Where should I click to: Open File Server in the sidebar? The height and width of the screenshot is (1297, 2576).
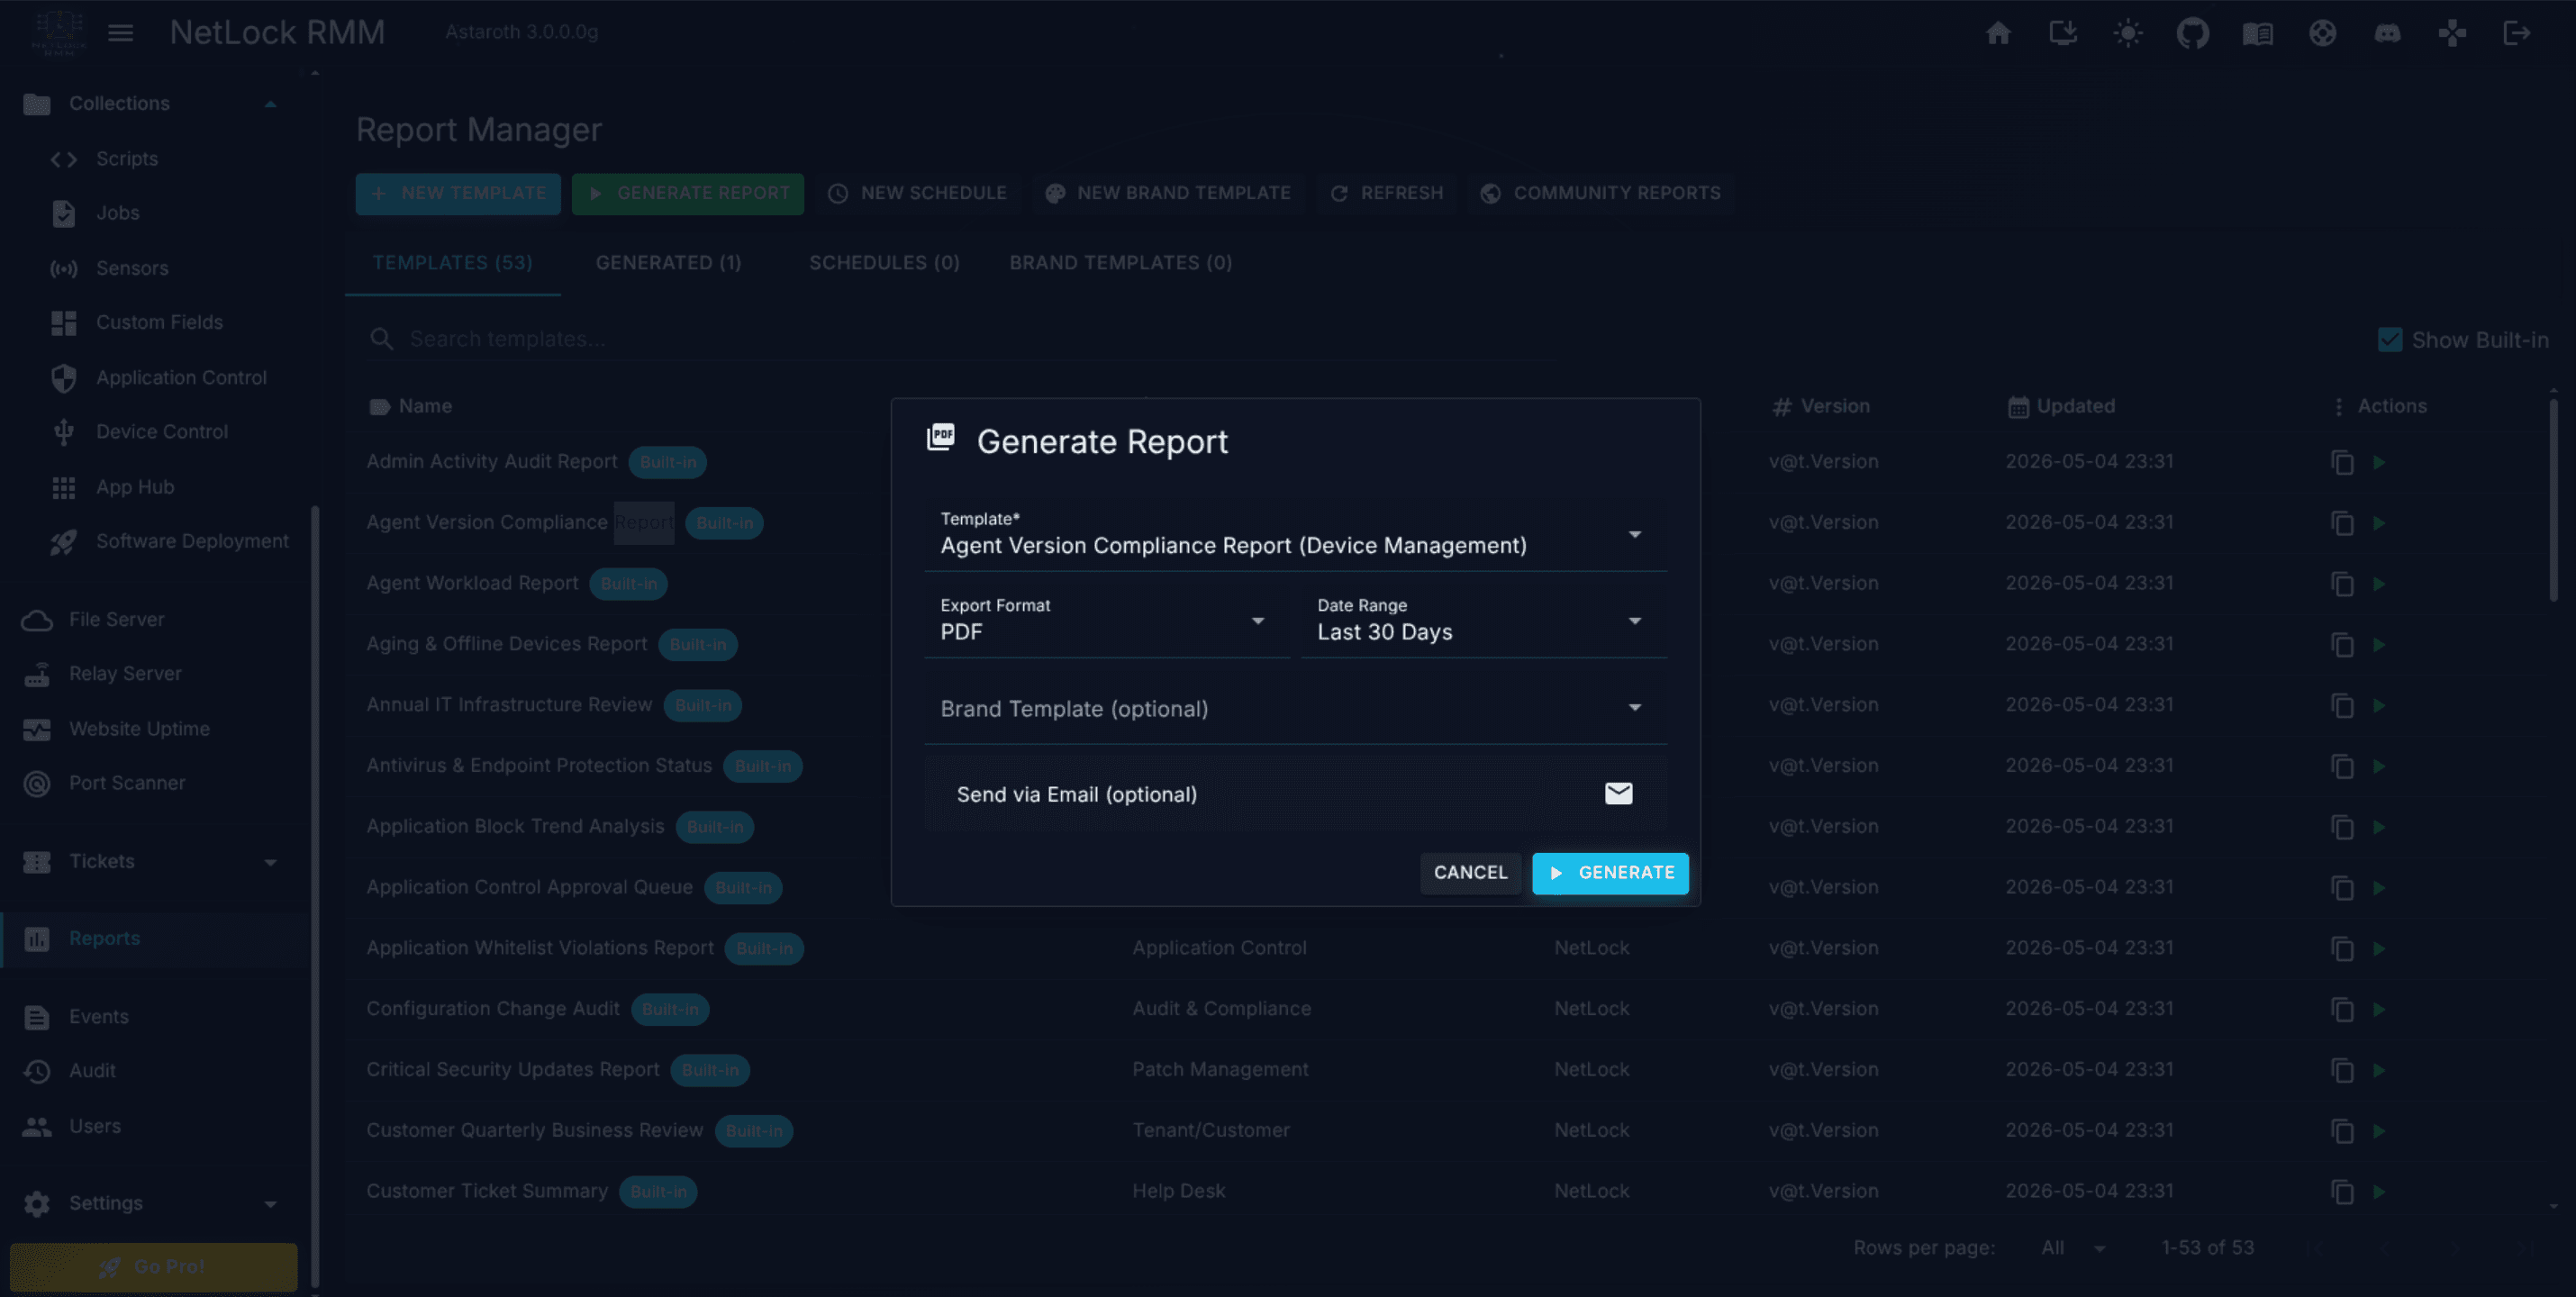155,619
